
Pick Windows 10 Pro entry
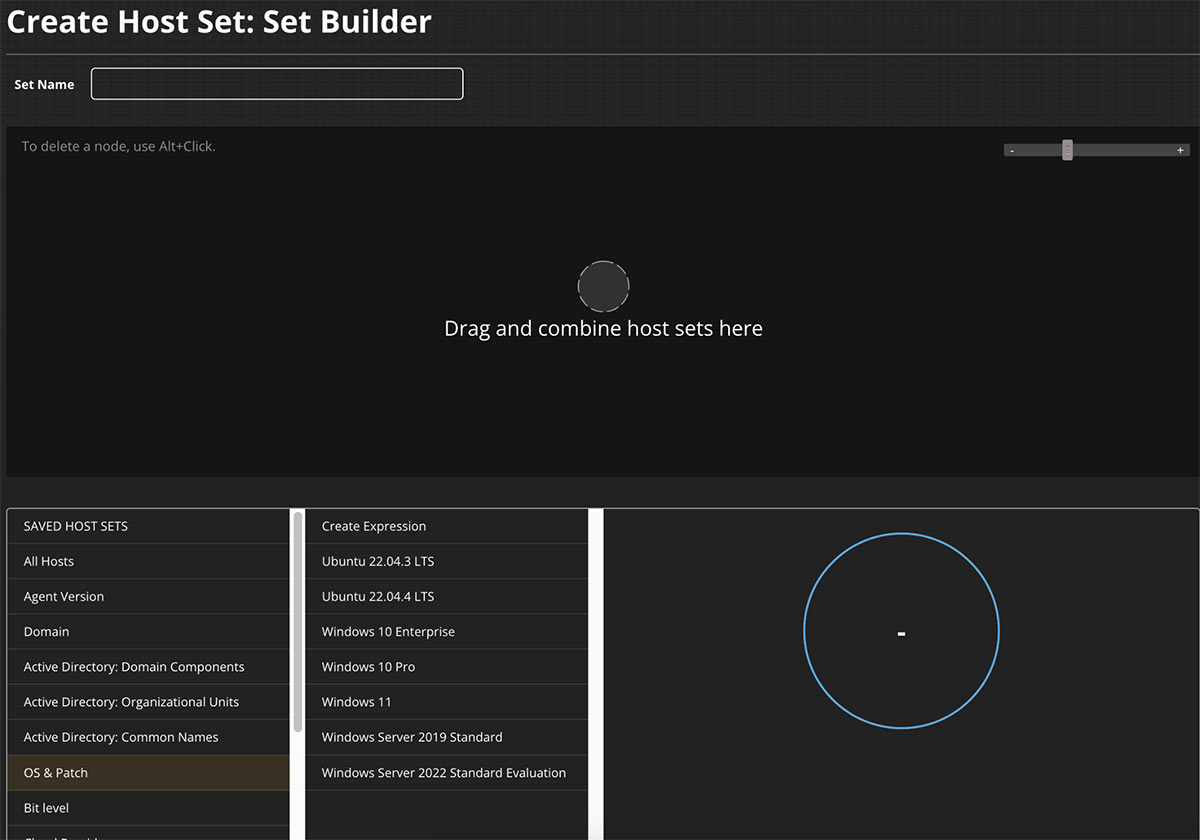447,667
